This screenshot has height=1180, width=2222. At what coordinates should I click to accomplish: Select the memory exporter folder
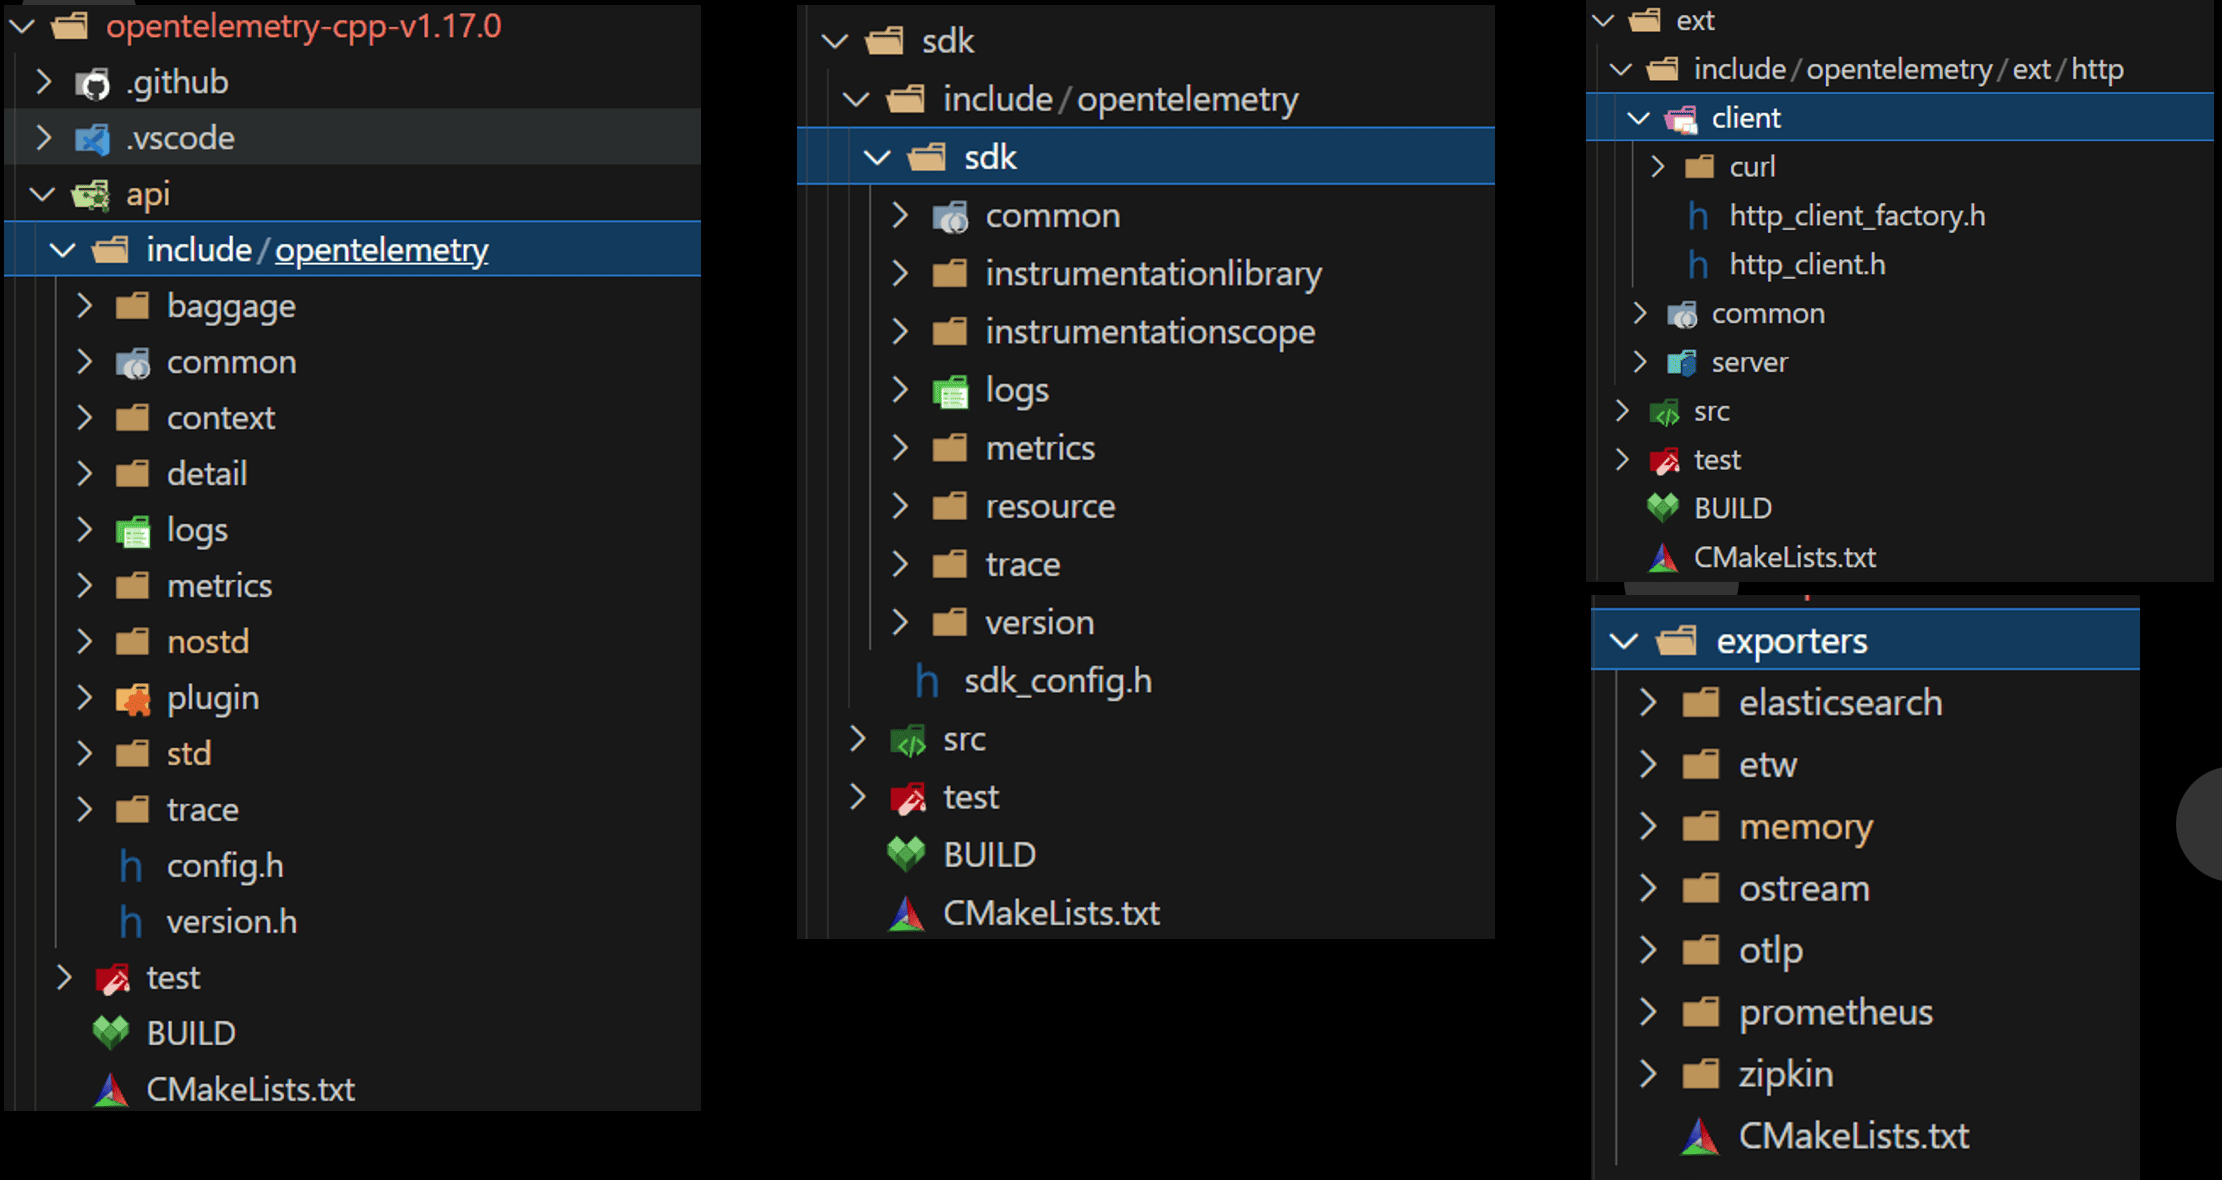pos(1866,828)
